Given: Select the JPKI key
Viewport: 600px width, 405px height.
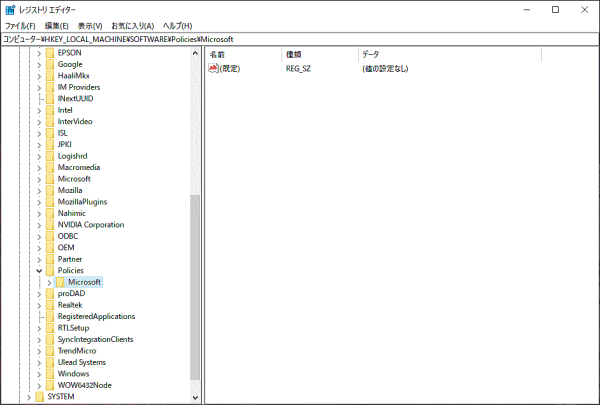Looking at the screenshot, I should click(x=64, y=144).
